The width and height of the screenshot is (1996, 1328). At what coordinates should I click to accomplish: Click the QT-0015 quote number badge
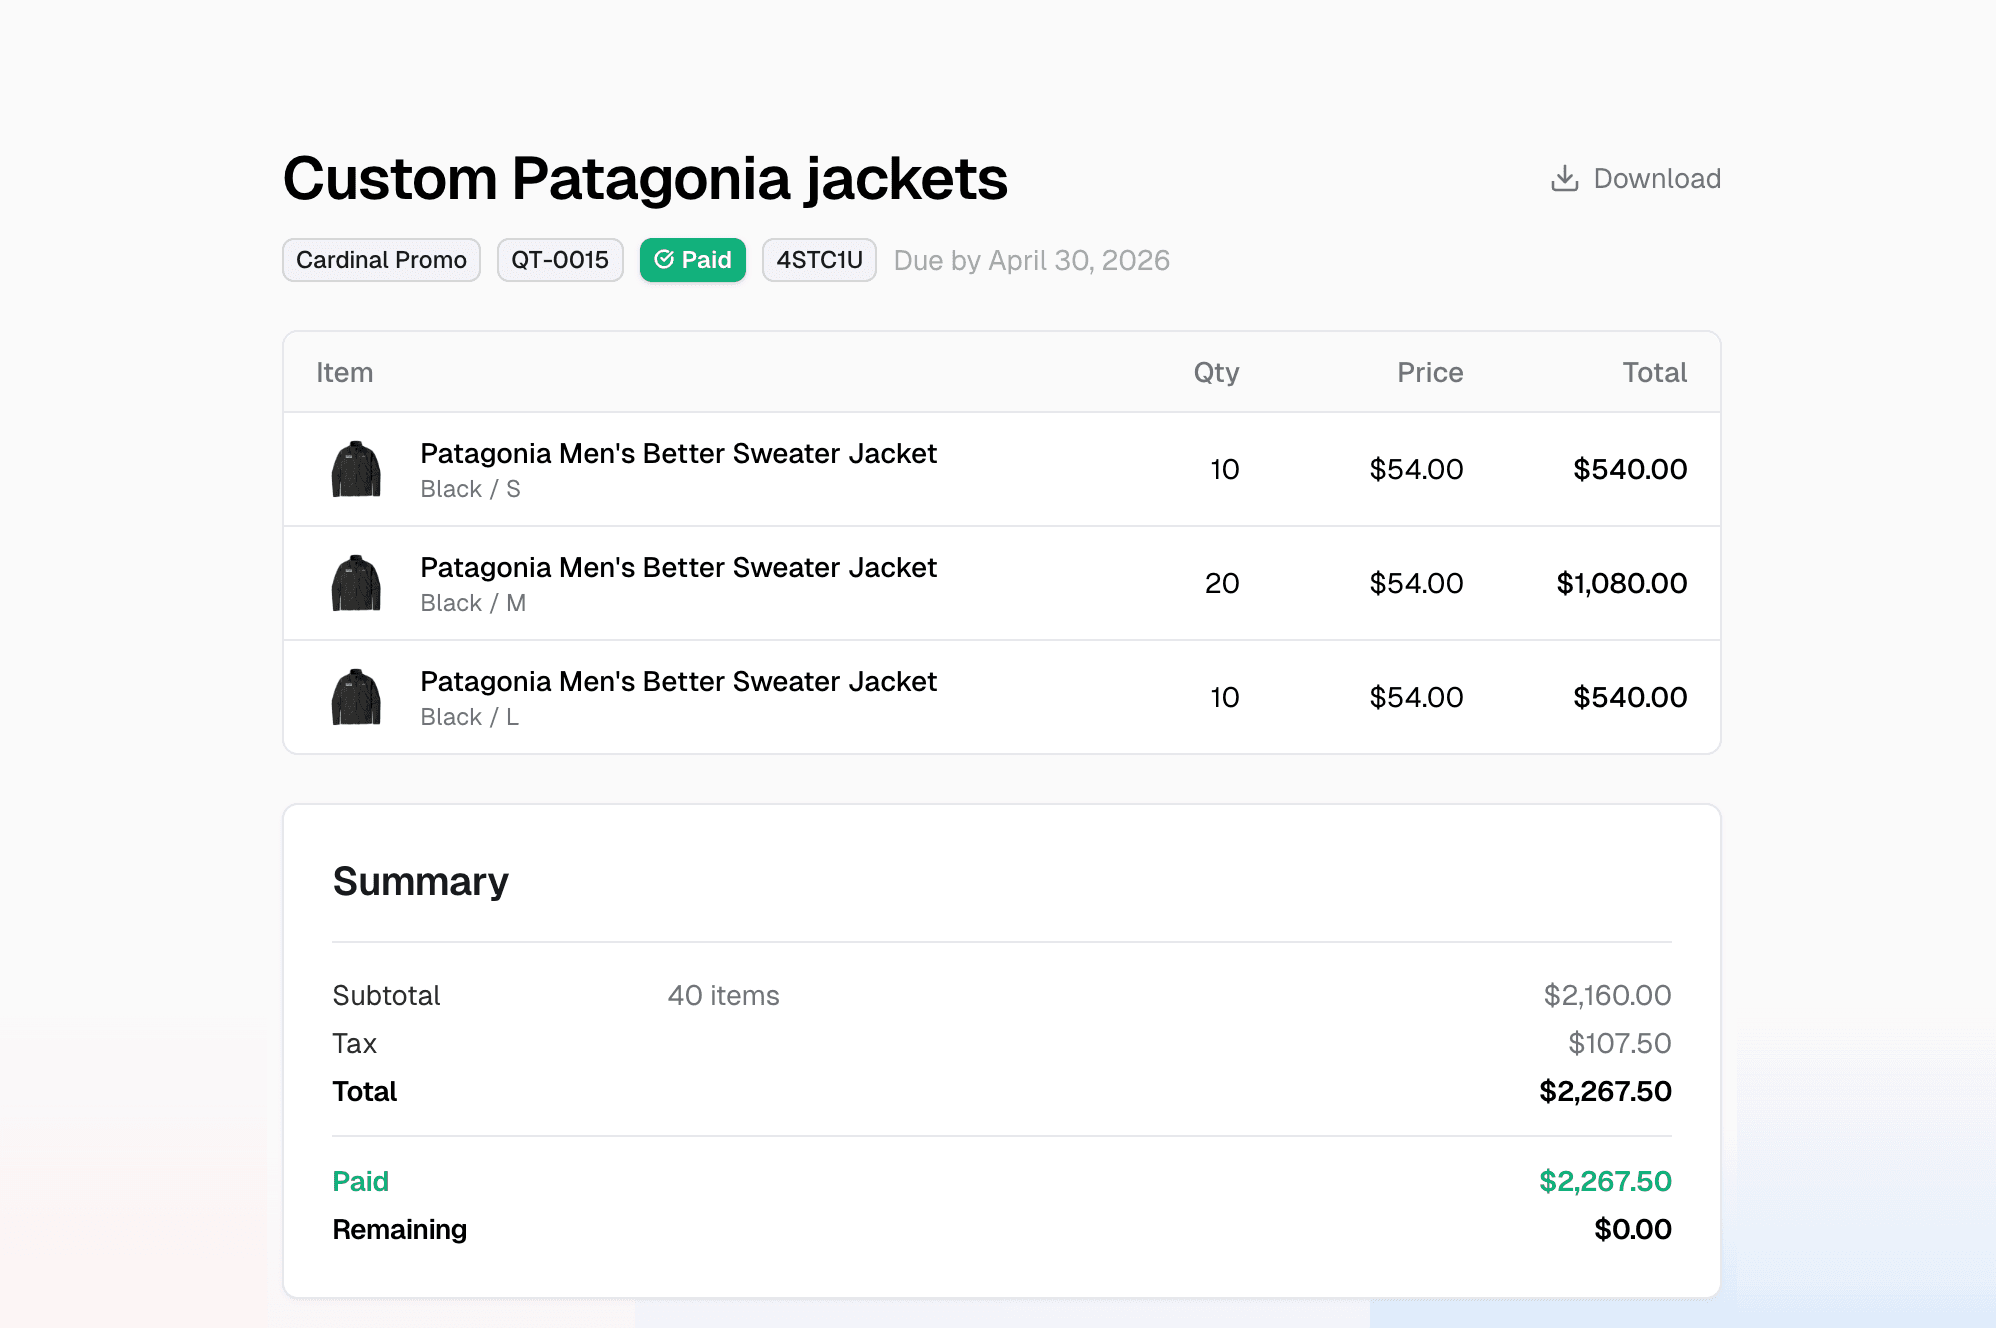point(560,260)
